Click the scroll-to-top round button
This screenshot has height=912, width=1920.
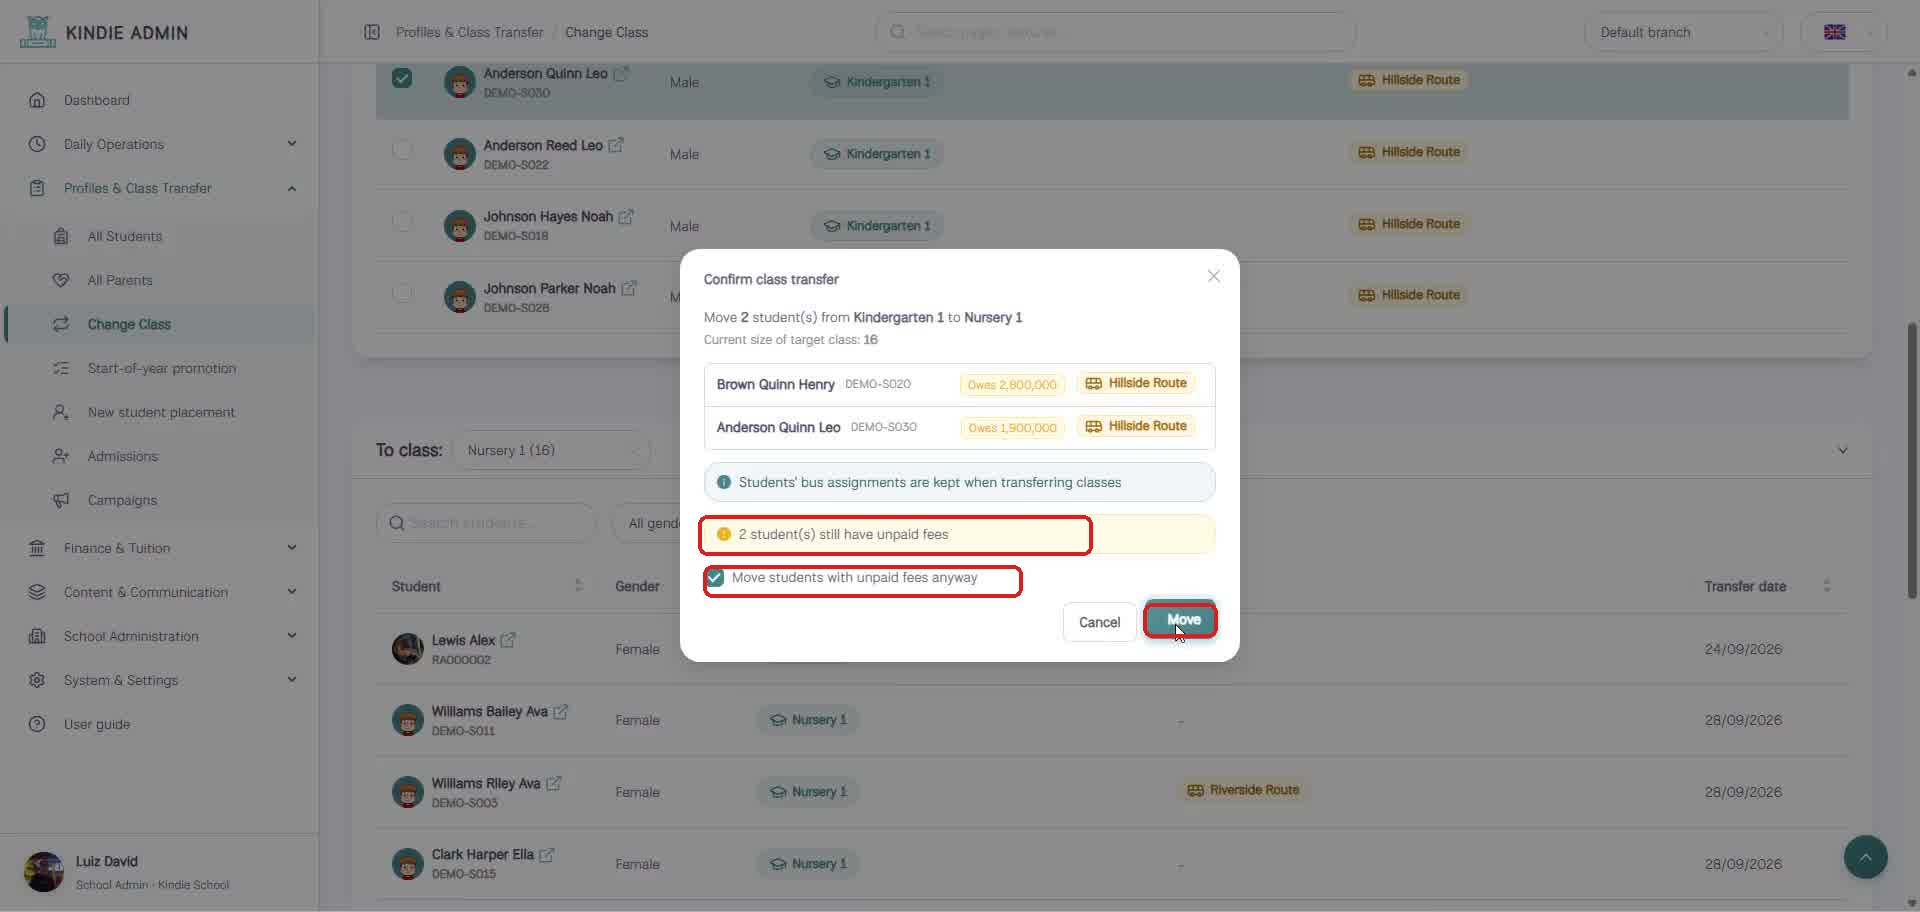[x=1865, y=857]
